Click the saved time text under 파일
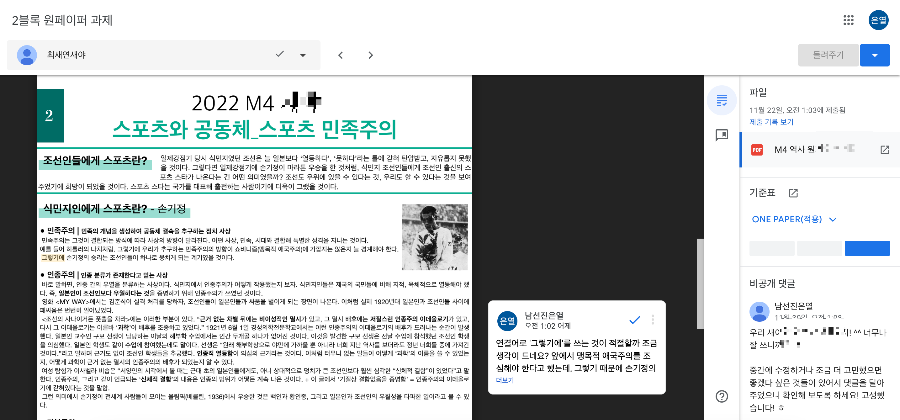The image size is (900, 420). click(x=797, y=110)
